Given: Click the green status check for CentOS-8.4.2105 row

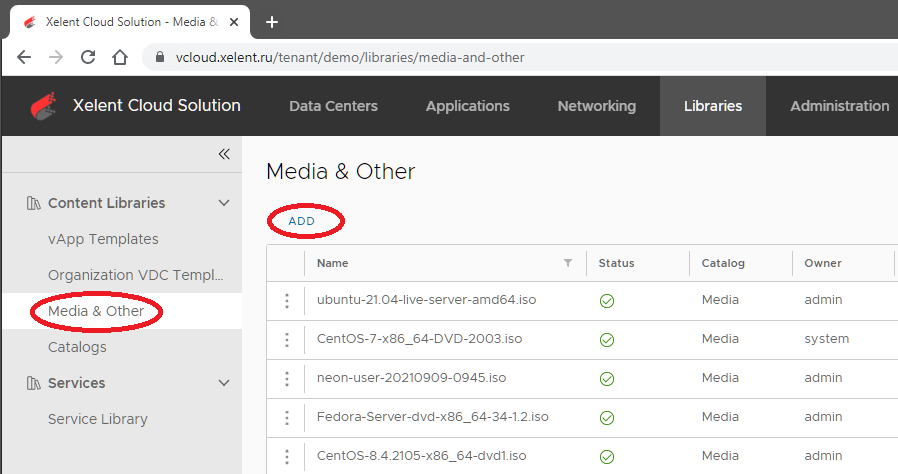Looking at the screenshot, I should pos(606,456).
